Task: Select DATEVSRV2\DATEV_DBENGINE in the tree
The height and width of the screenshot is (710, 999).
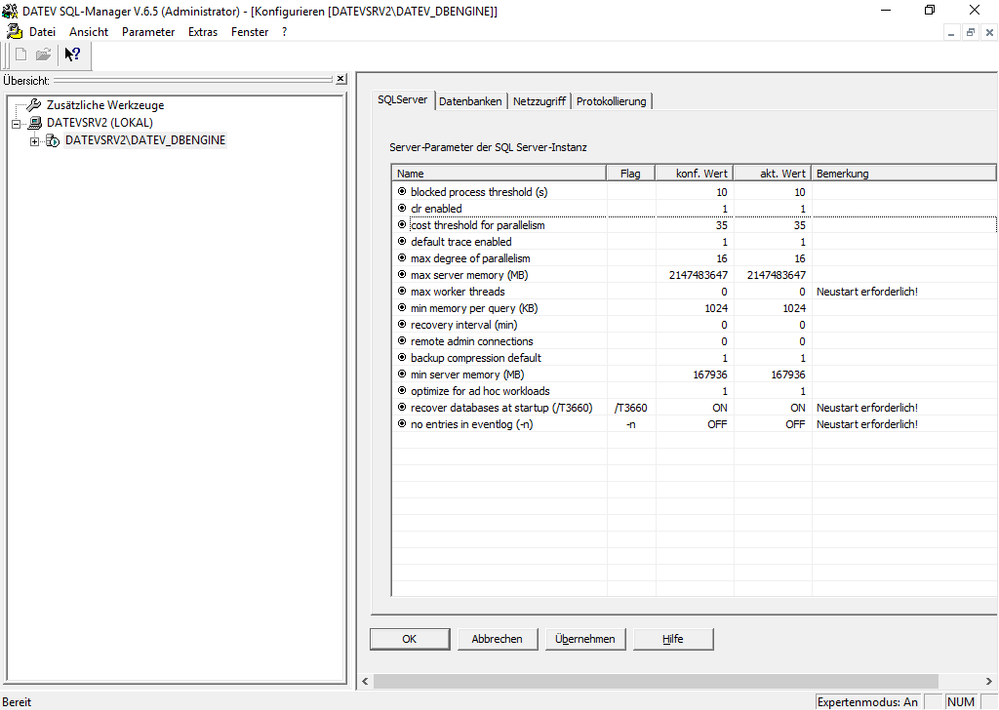Action: point(145,140)
